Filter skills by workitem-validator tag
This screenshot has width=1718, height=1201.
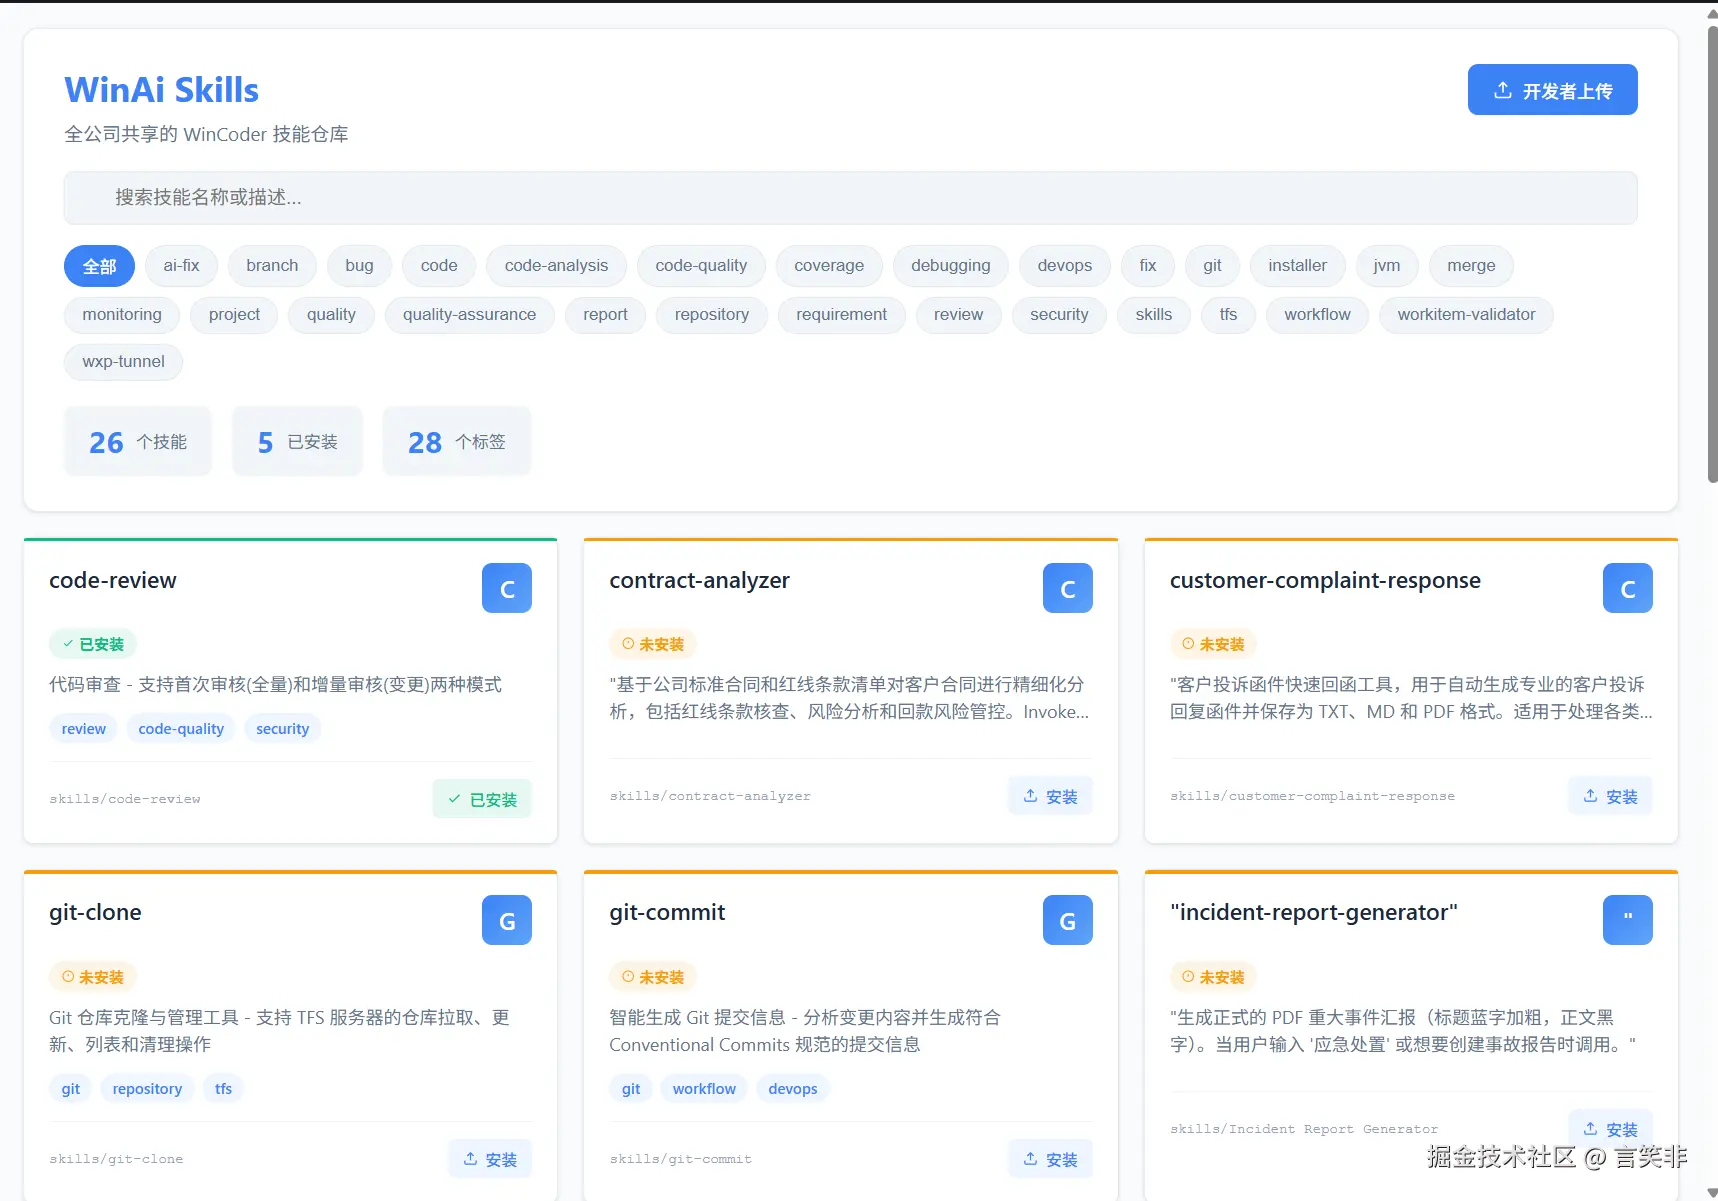1466,315
